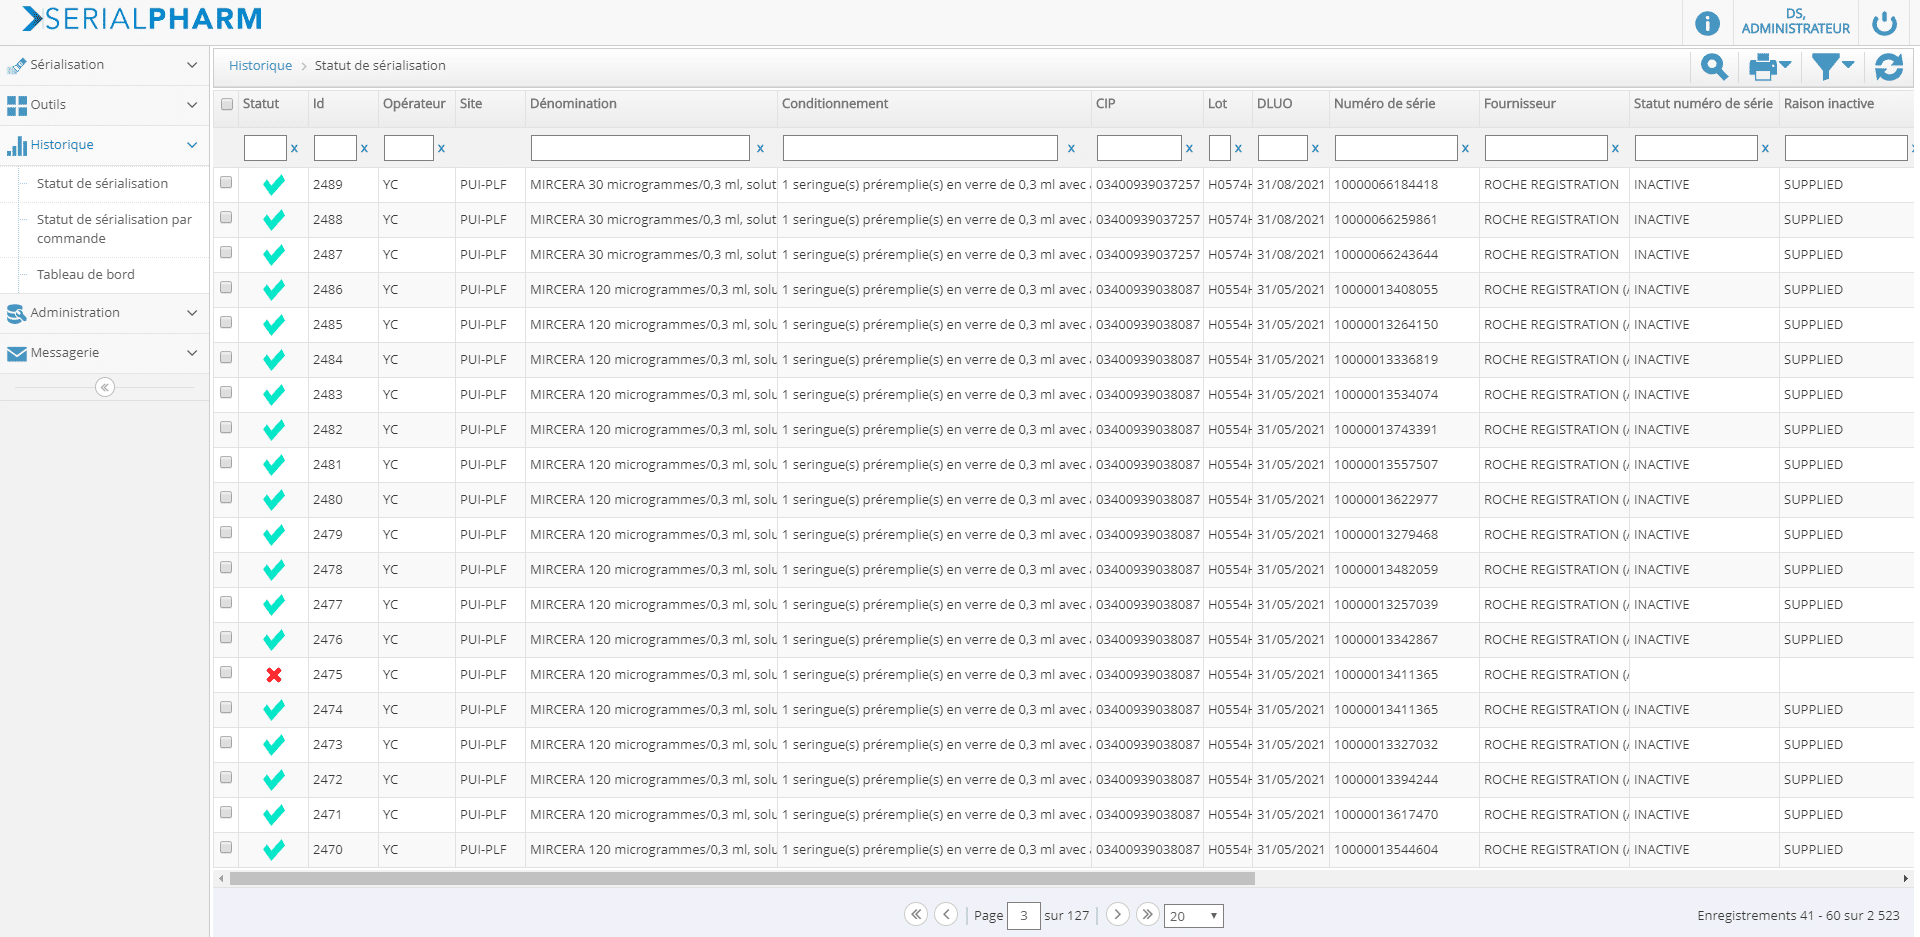1920x937 pixels.
Task: Click the Historique breadcrumb link
Action: tap(260, 66)
